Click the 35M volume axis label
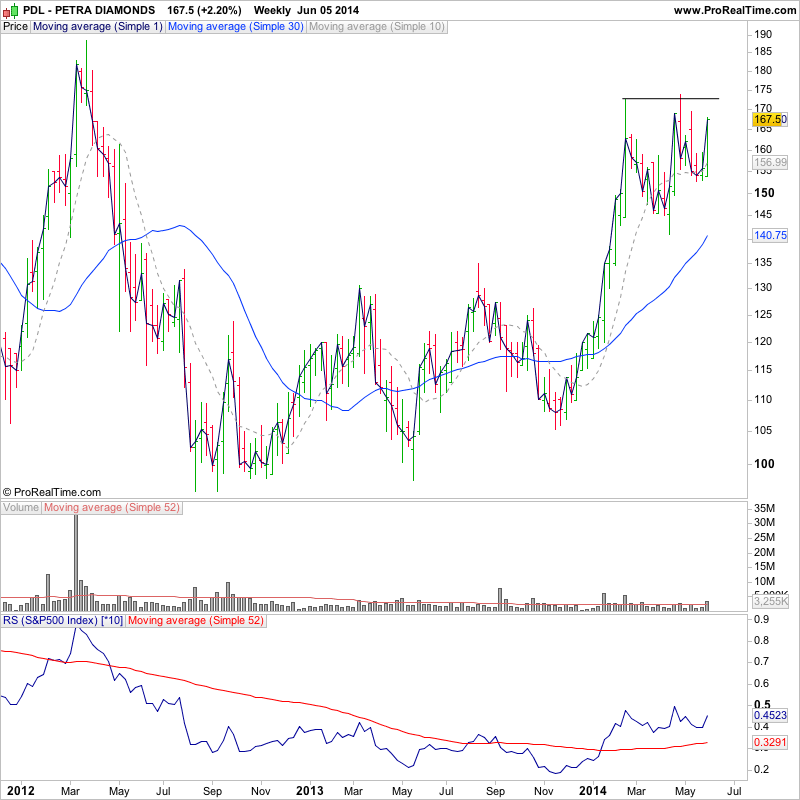Image resolution: width=800 pixels, height=800 pixels. tap(764, 508)
